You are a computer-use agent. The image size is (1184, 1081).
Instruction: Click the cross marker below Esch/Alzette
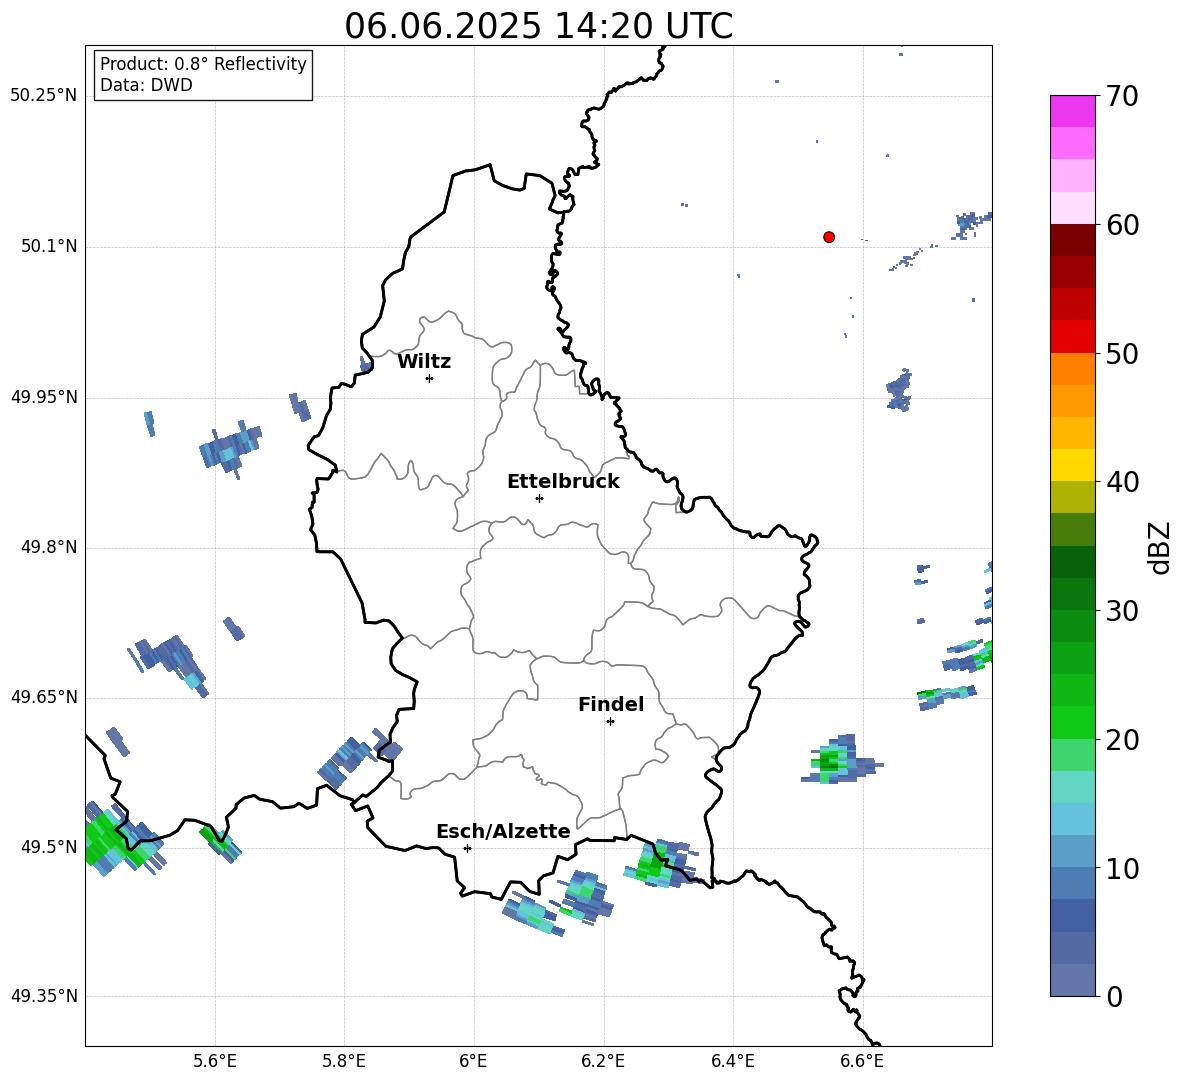(467, 848)
